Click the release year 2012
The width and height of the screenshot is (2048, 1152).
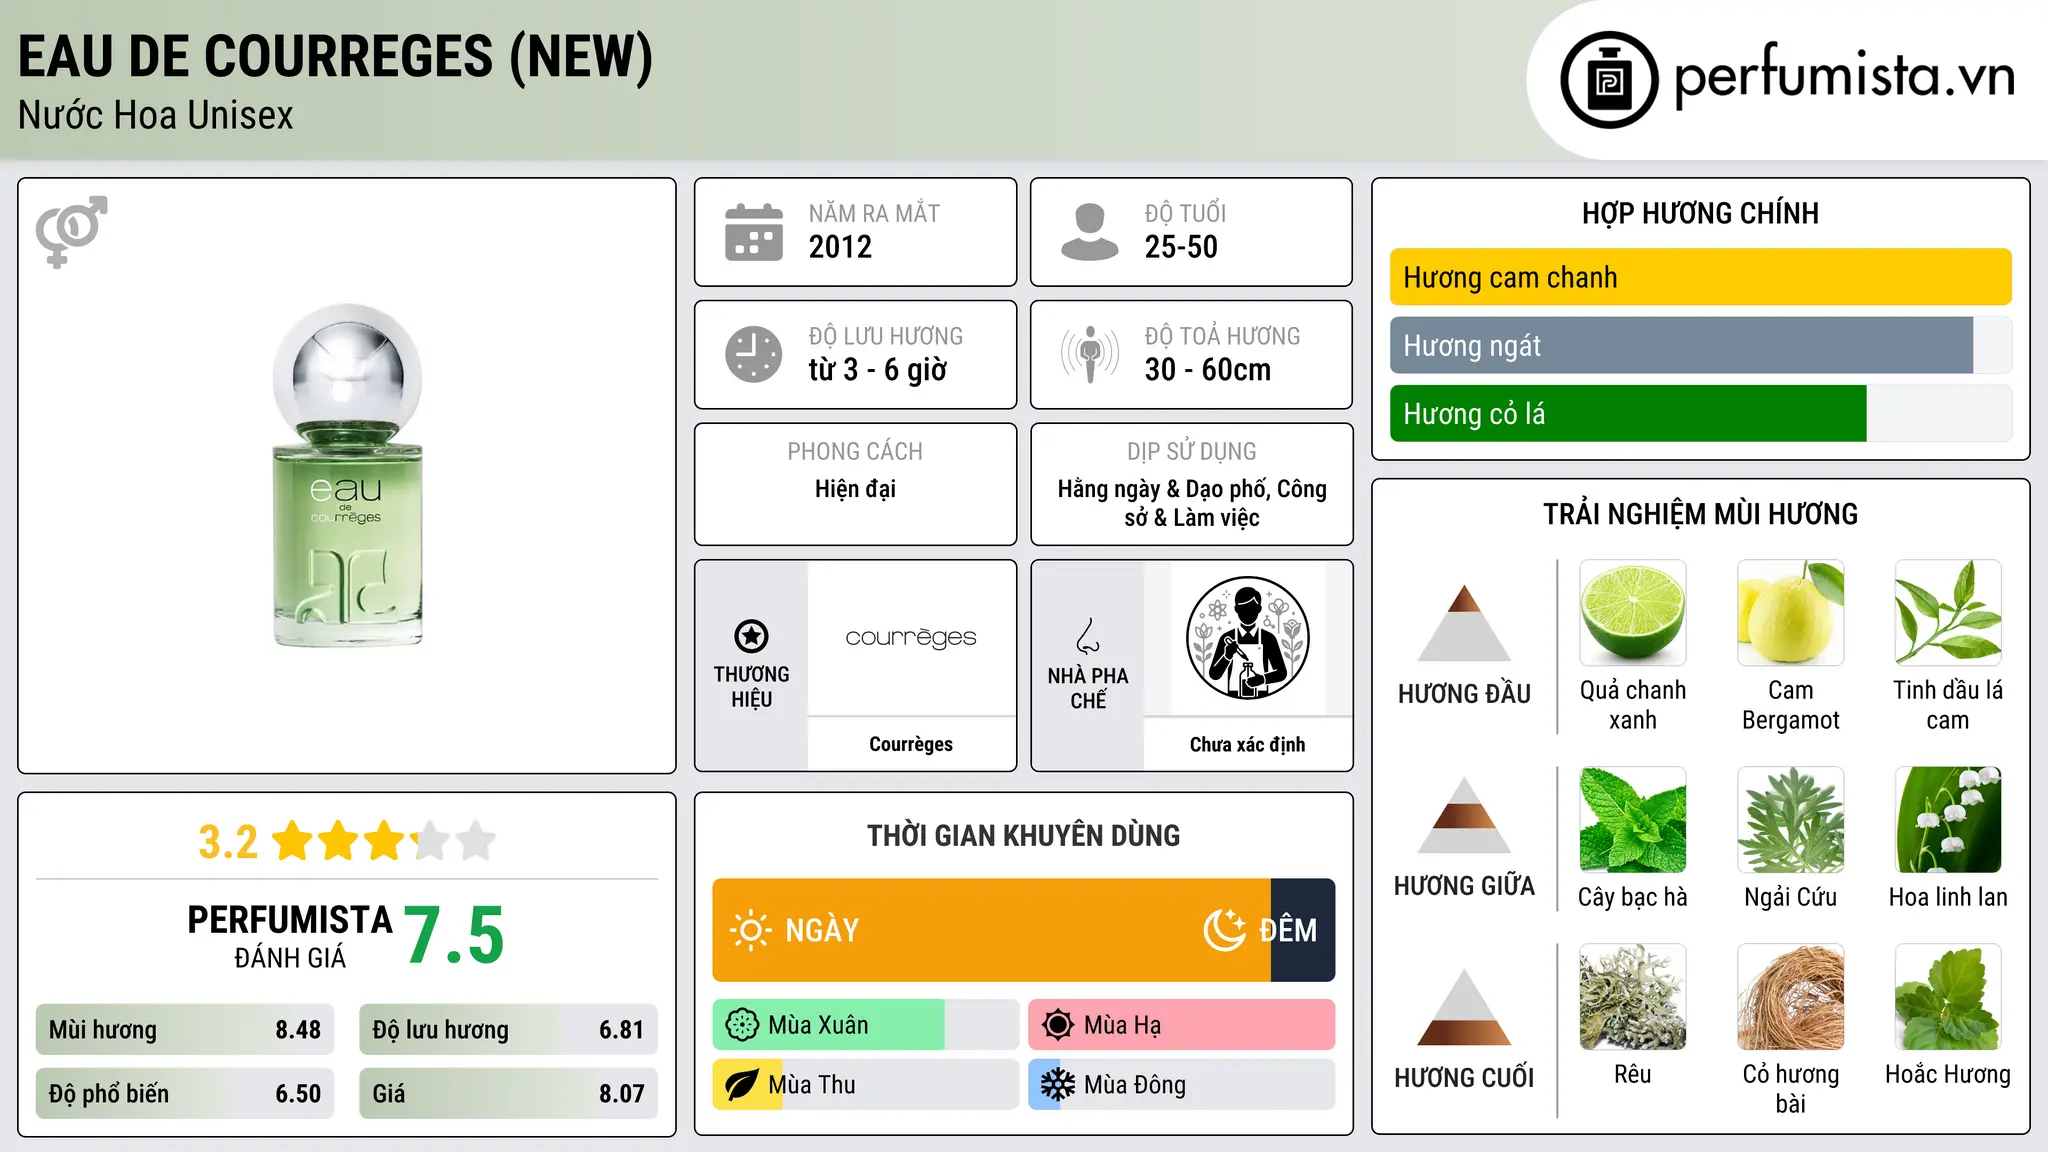pyautogui.click(x=840, y=247)
